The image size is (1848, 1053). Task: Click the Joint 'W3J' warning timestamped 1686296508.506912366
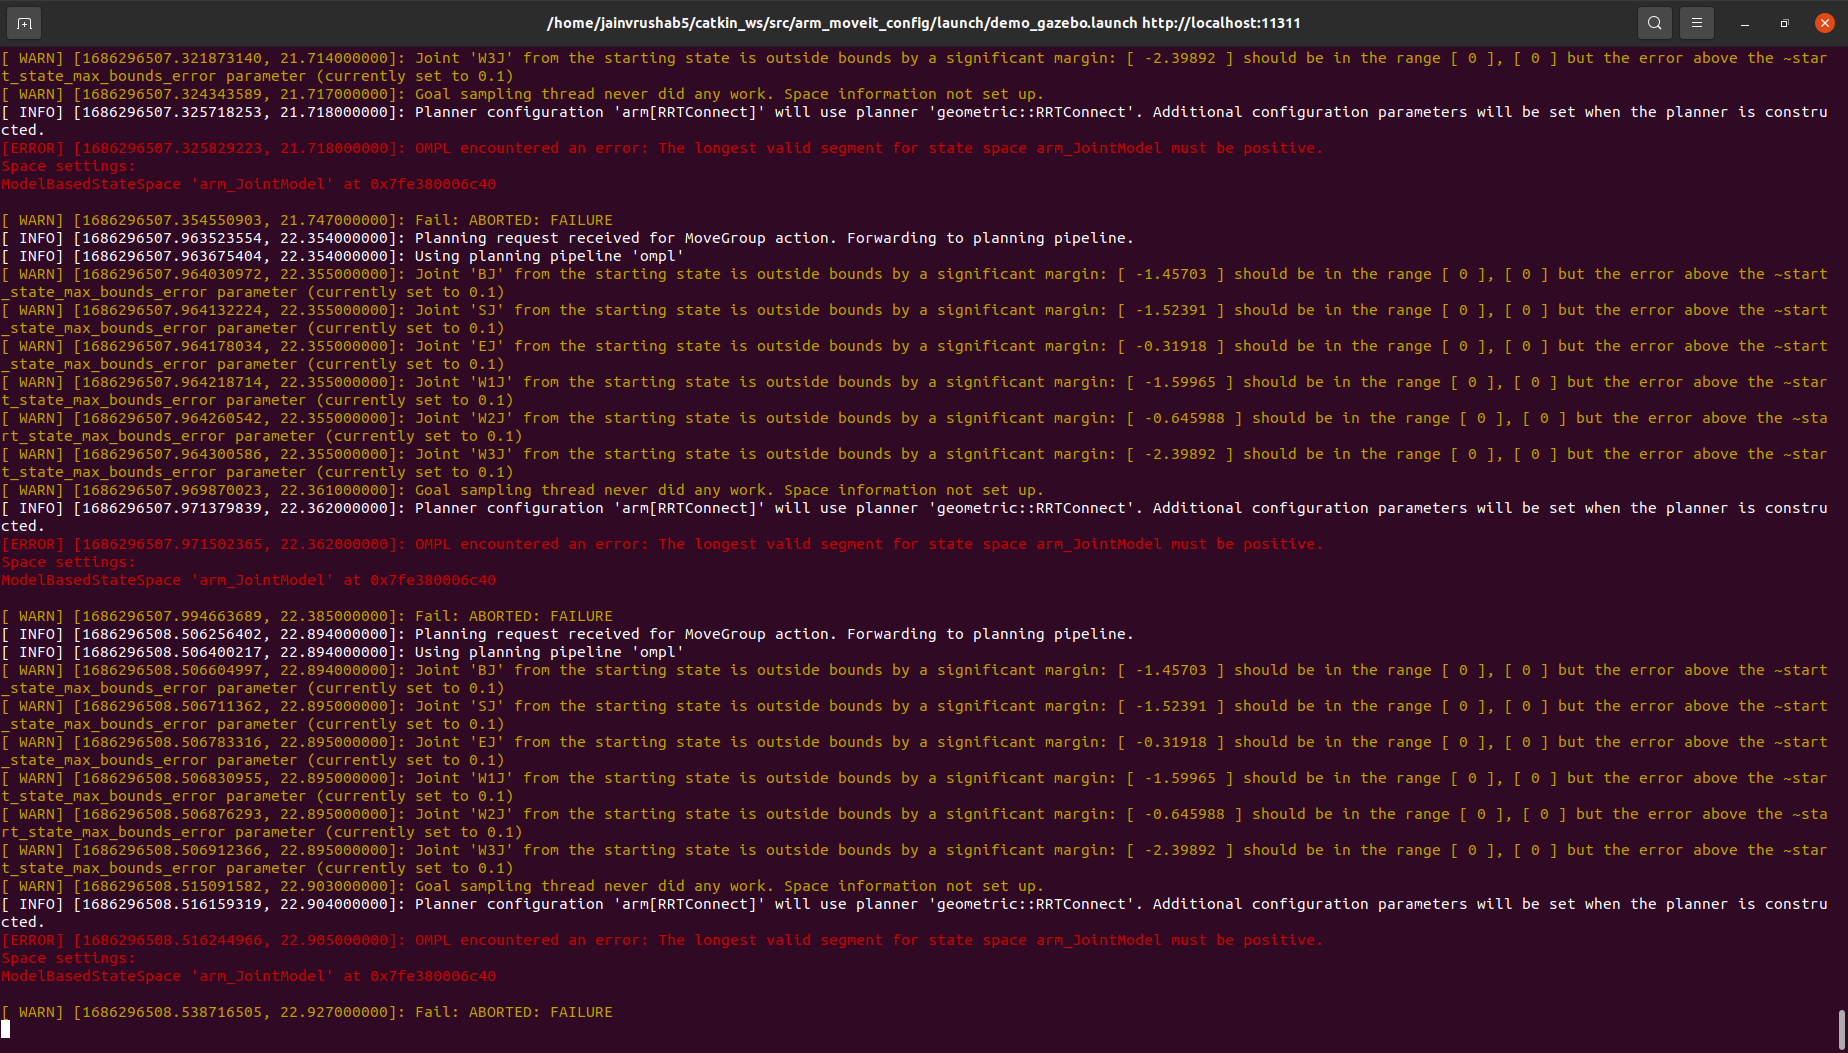[914, 859]
